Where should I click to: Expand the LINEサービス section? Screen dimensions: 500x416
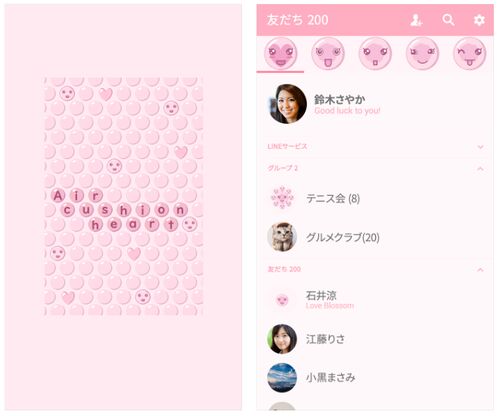click(x=375, y=146)
